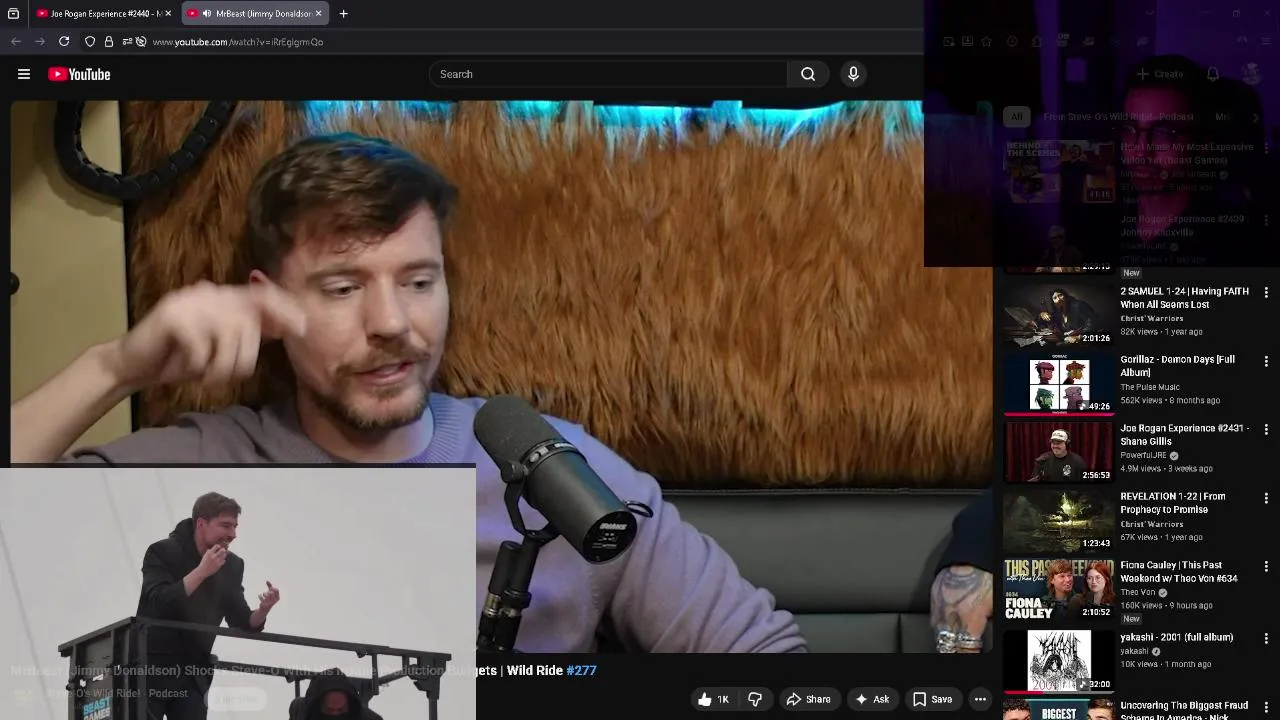Viewport: 1280px width, 720px height.
Task: Open a new browser tab
Action: (x=343, y=14)
